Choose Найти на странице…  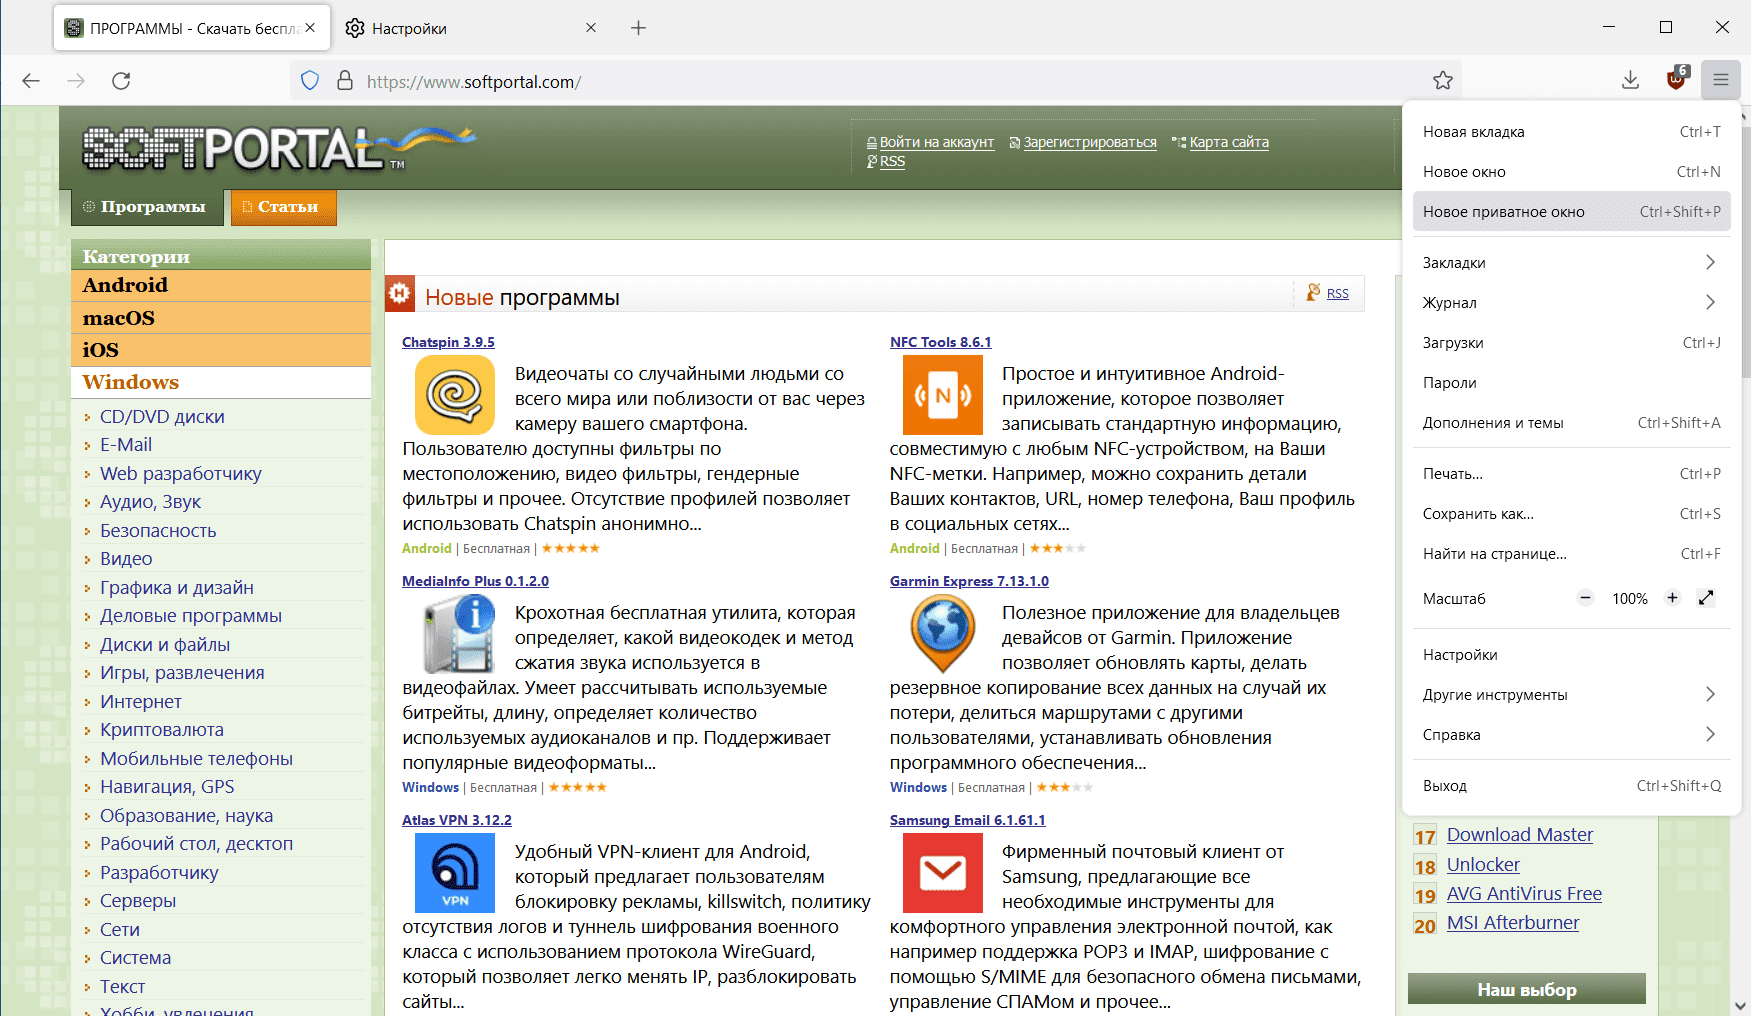pos(1571,553)
